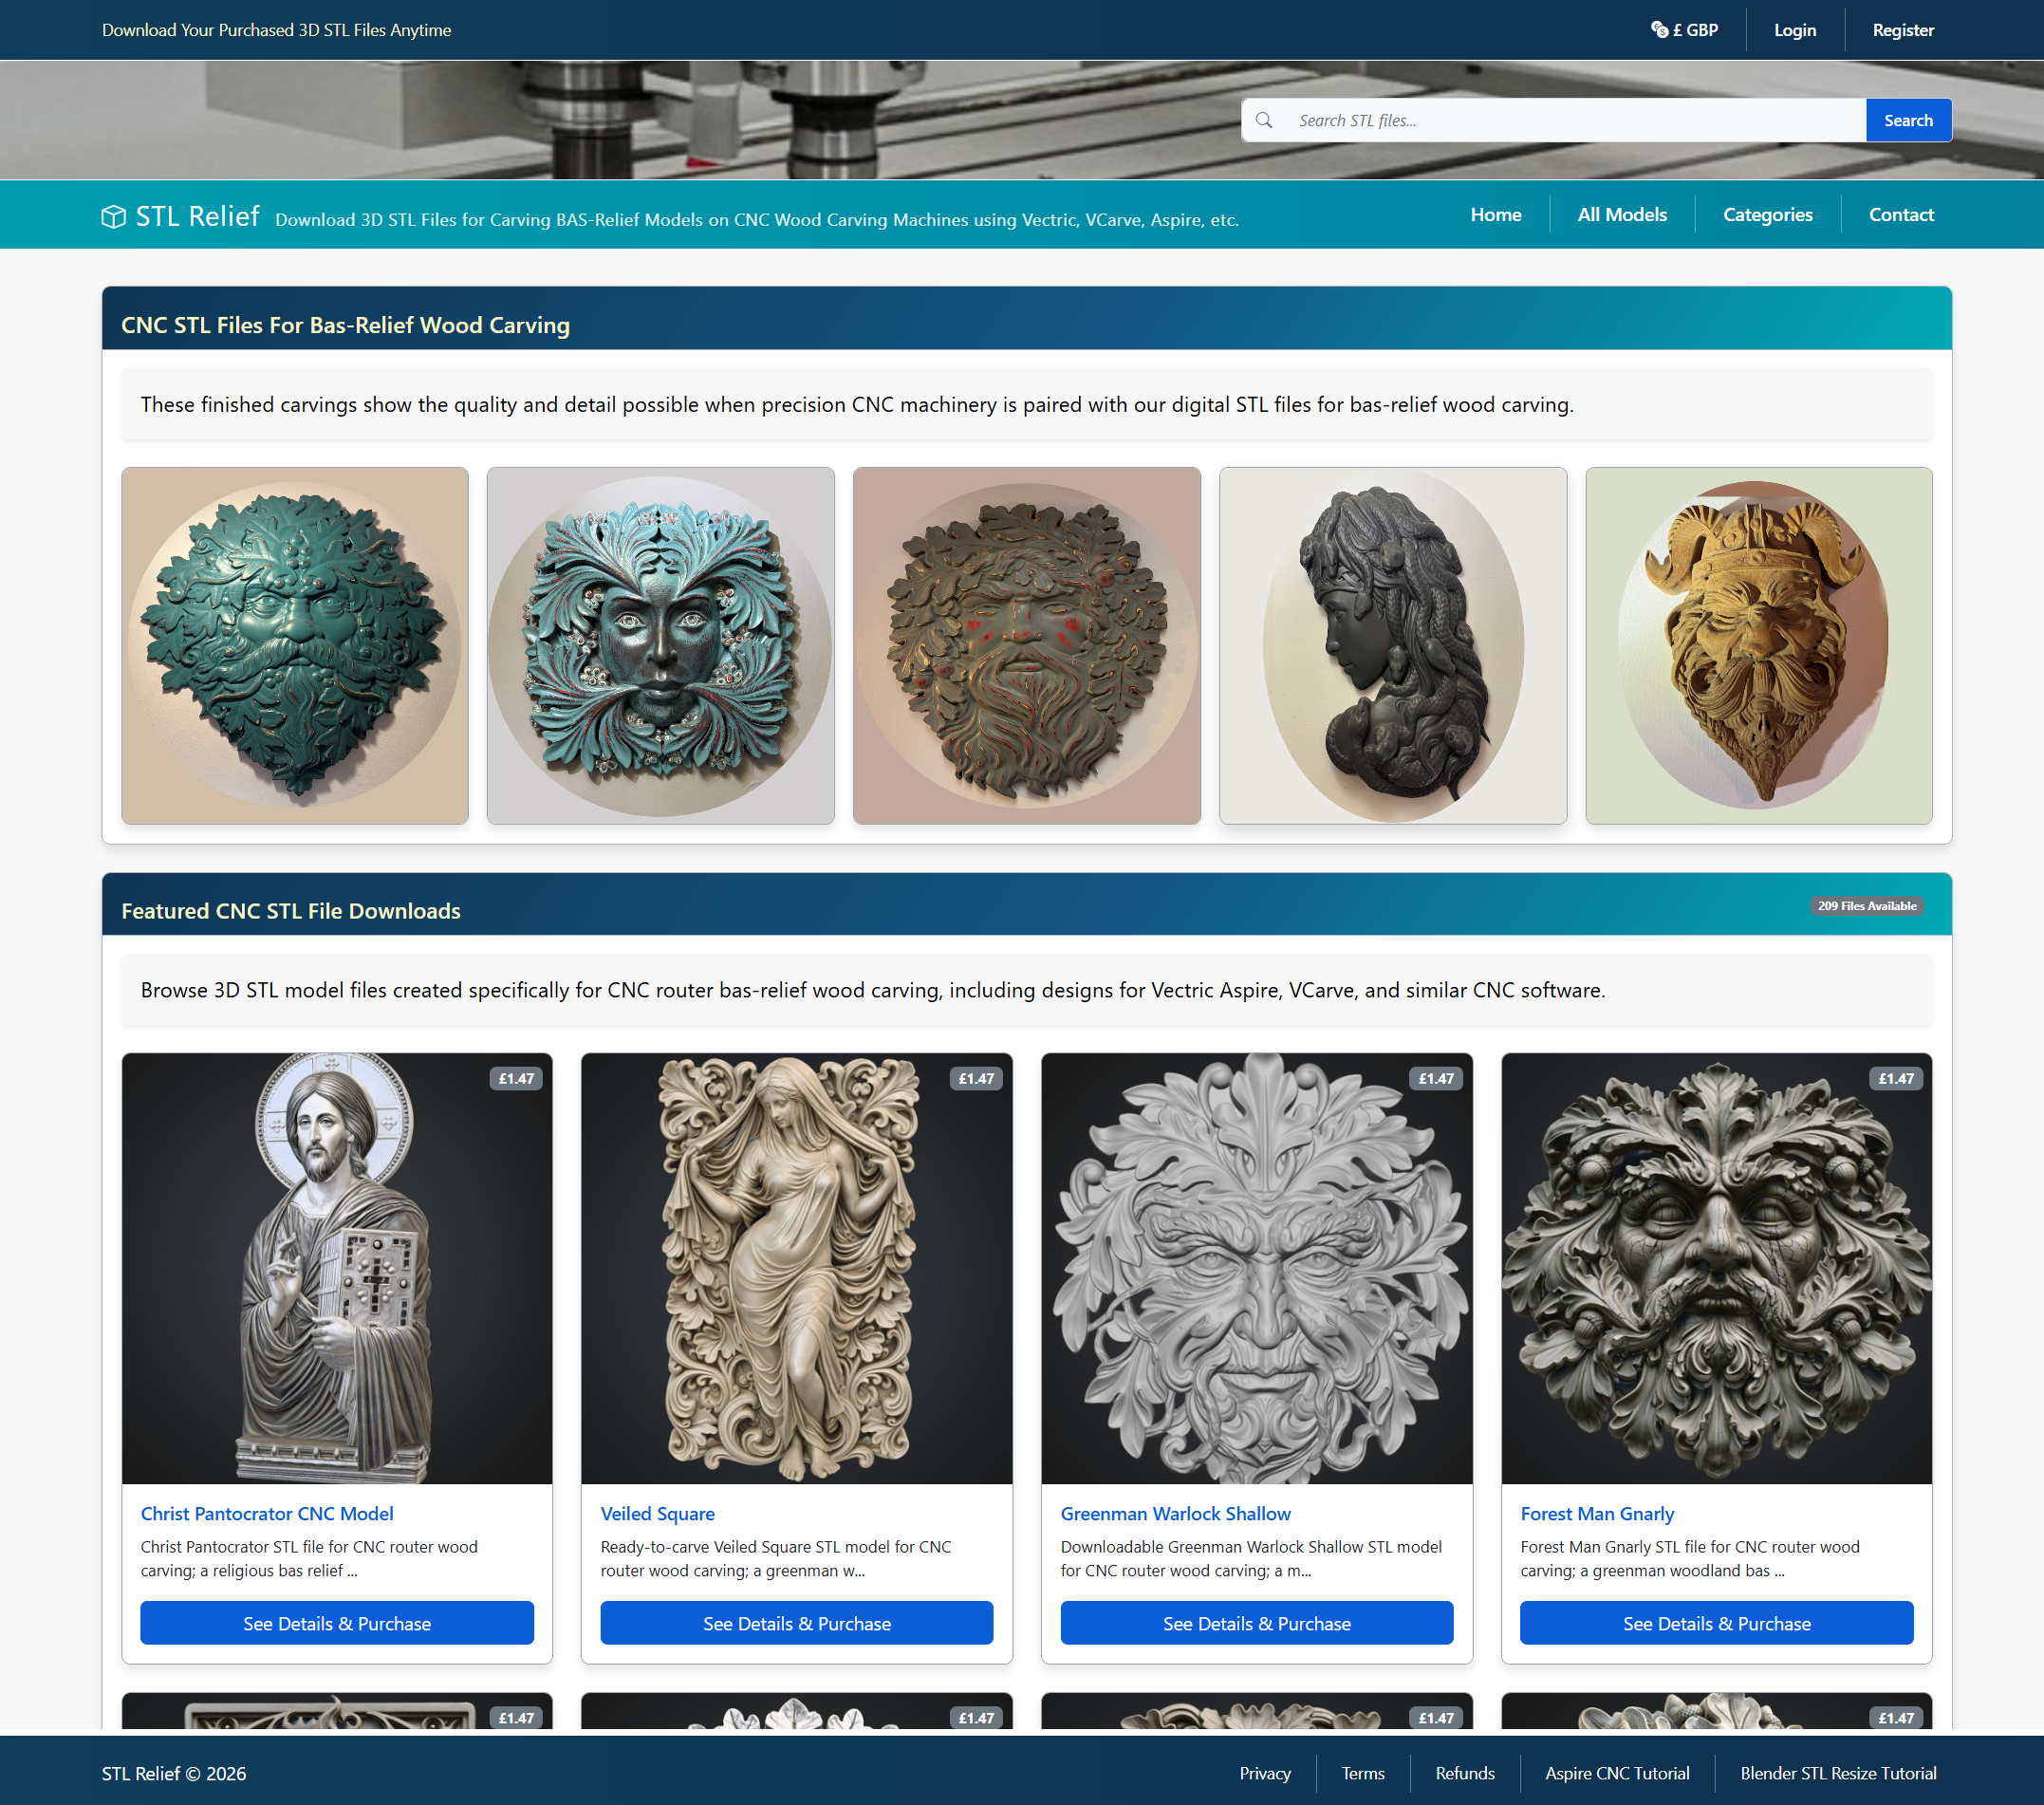Image resolution: width=2044 pixels, height=1805 pixels.
Task: Open the teal green man carving photo
Action: 295,646
